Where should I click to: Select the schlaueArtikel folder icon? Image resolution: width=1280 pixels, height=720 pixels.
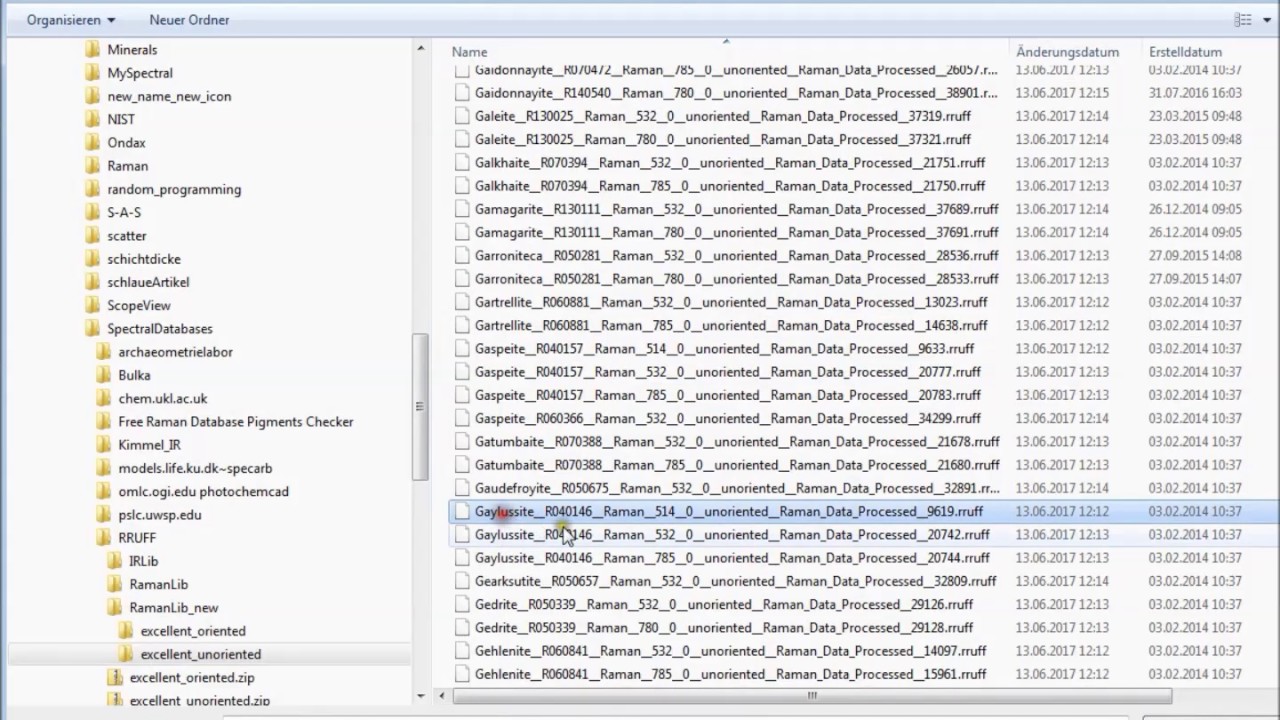click(93, 282)
